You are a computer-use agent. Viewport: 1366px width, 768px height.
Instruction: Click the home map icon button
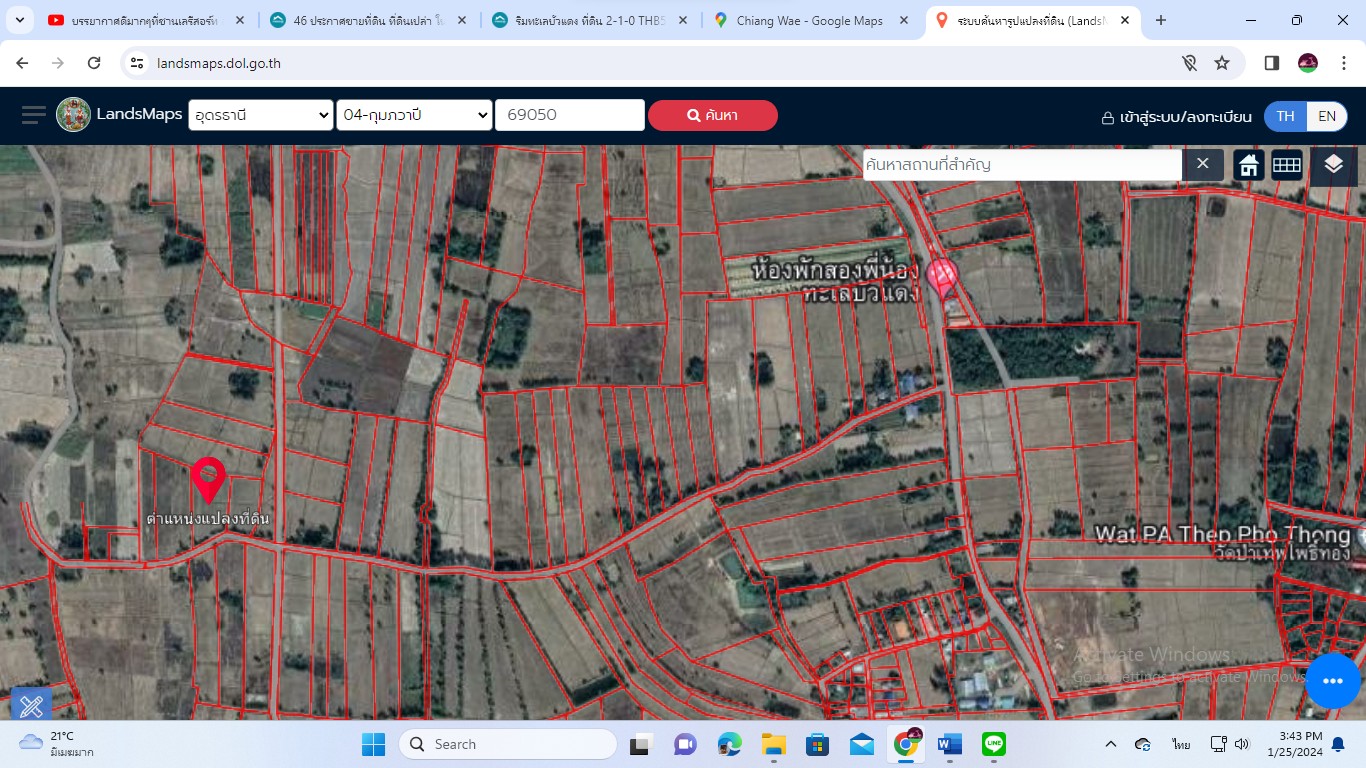tap(1249, 165)
